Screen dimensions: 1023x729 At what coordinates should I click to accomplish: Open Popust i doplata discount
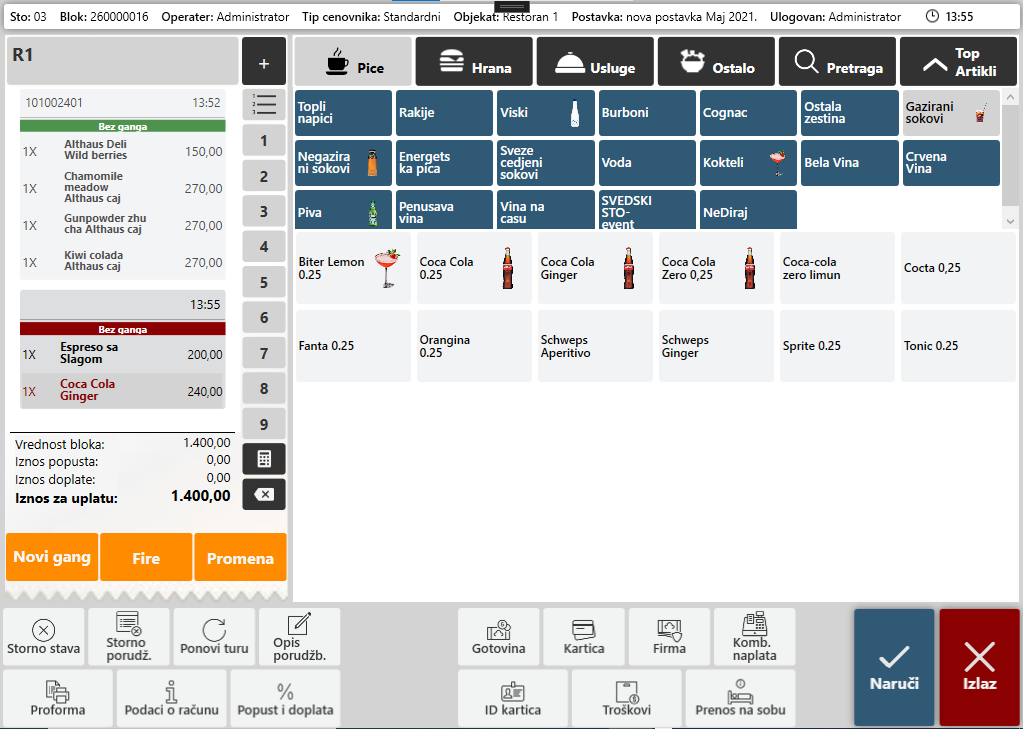pos(285,698)
